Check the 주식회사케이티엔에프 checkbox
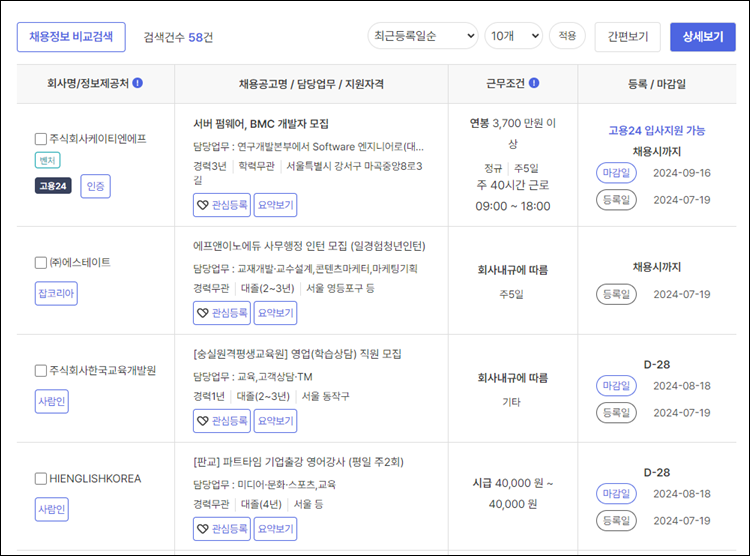Viewport: 750px width, 556px height. [41, 139]
